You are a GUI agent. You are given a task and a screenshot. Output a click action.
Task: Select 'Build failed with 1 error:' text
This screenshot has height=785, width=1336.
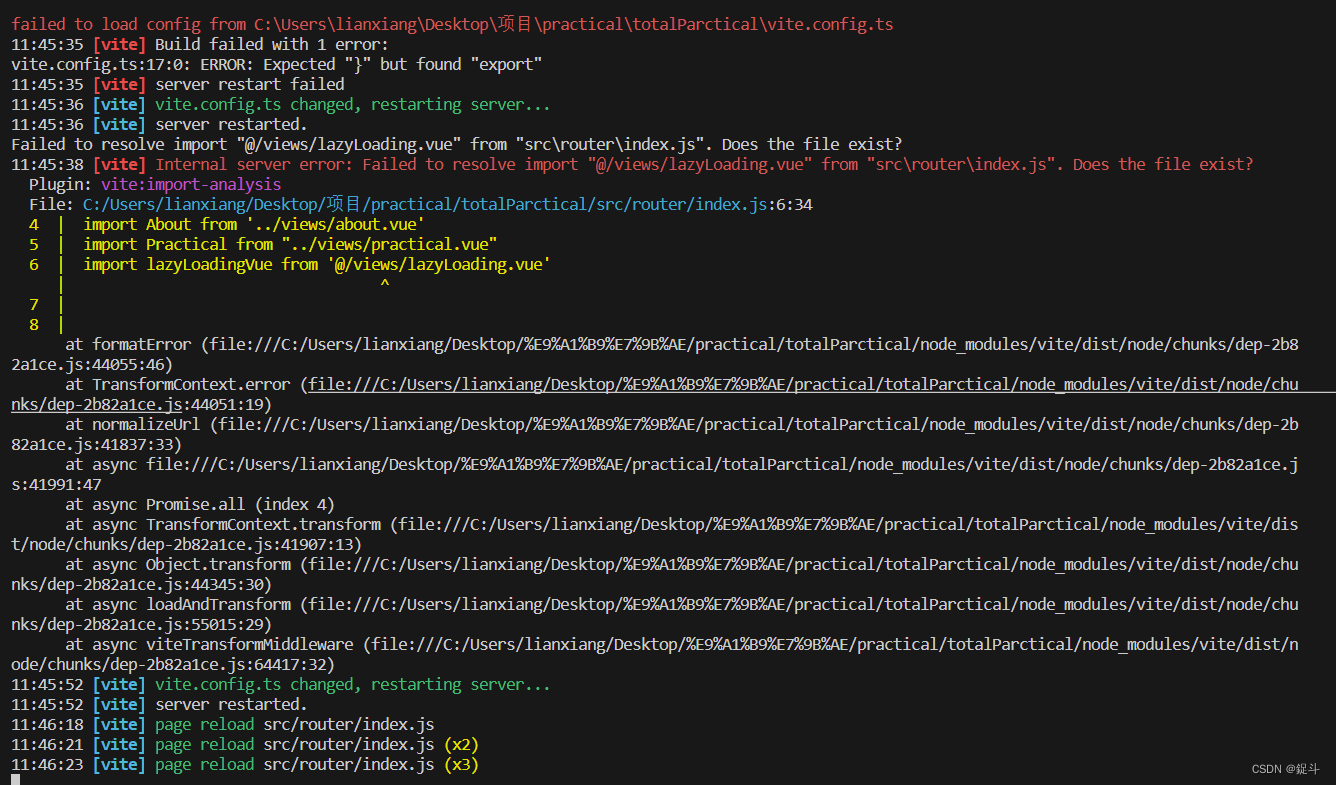pyautogui.click(x=272, y=44)
